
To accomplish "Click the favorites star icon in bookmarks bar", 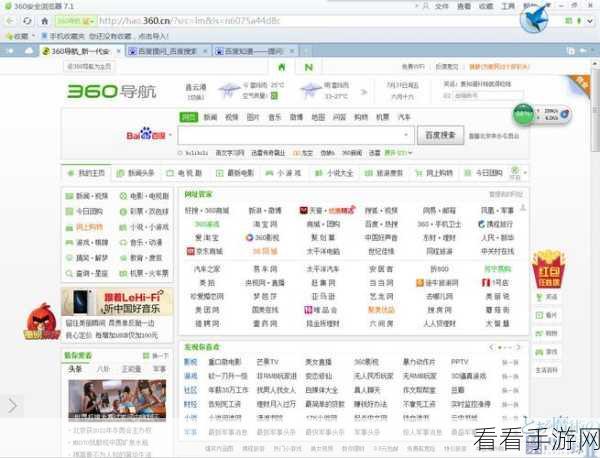I will click(x=10, y=36).
